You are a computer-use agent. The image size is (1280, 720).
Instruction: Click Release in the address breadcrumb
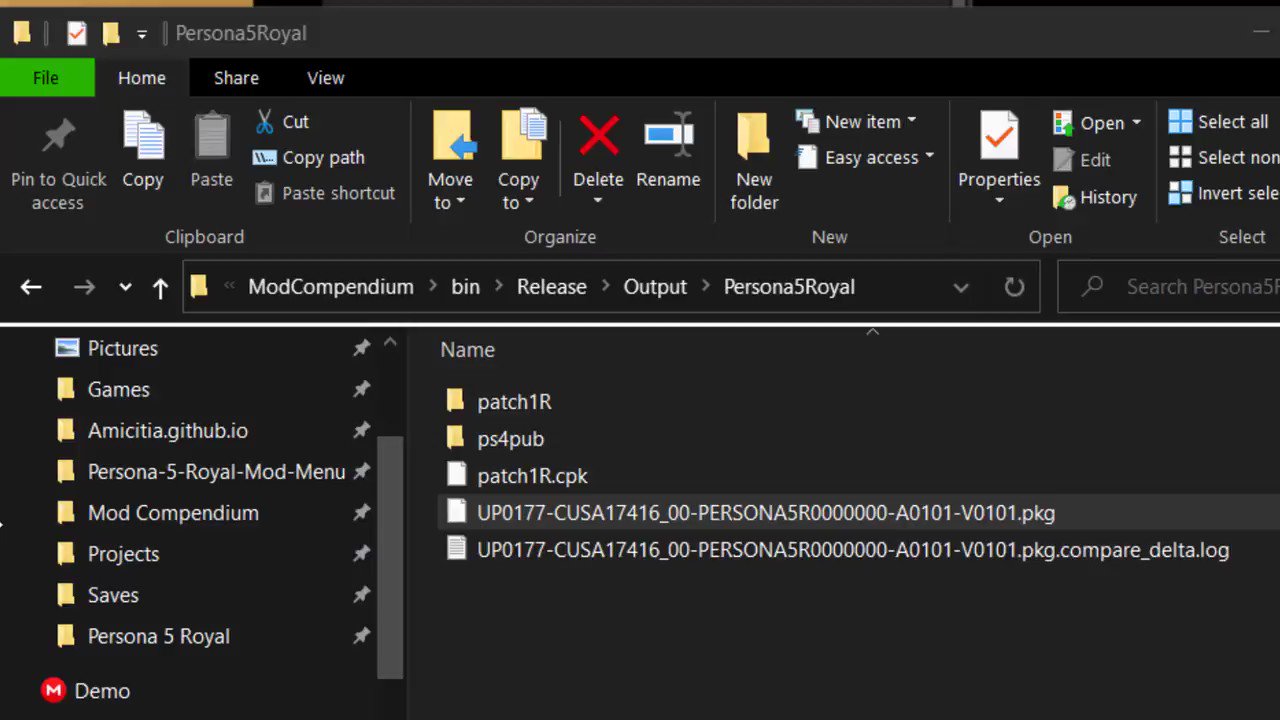(552, 287)
